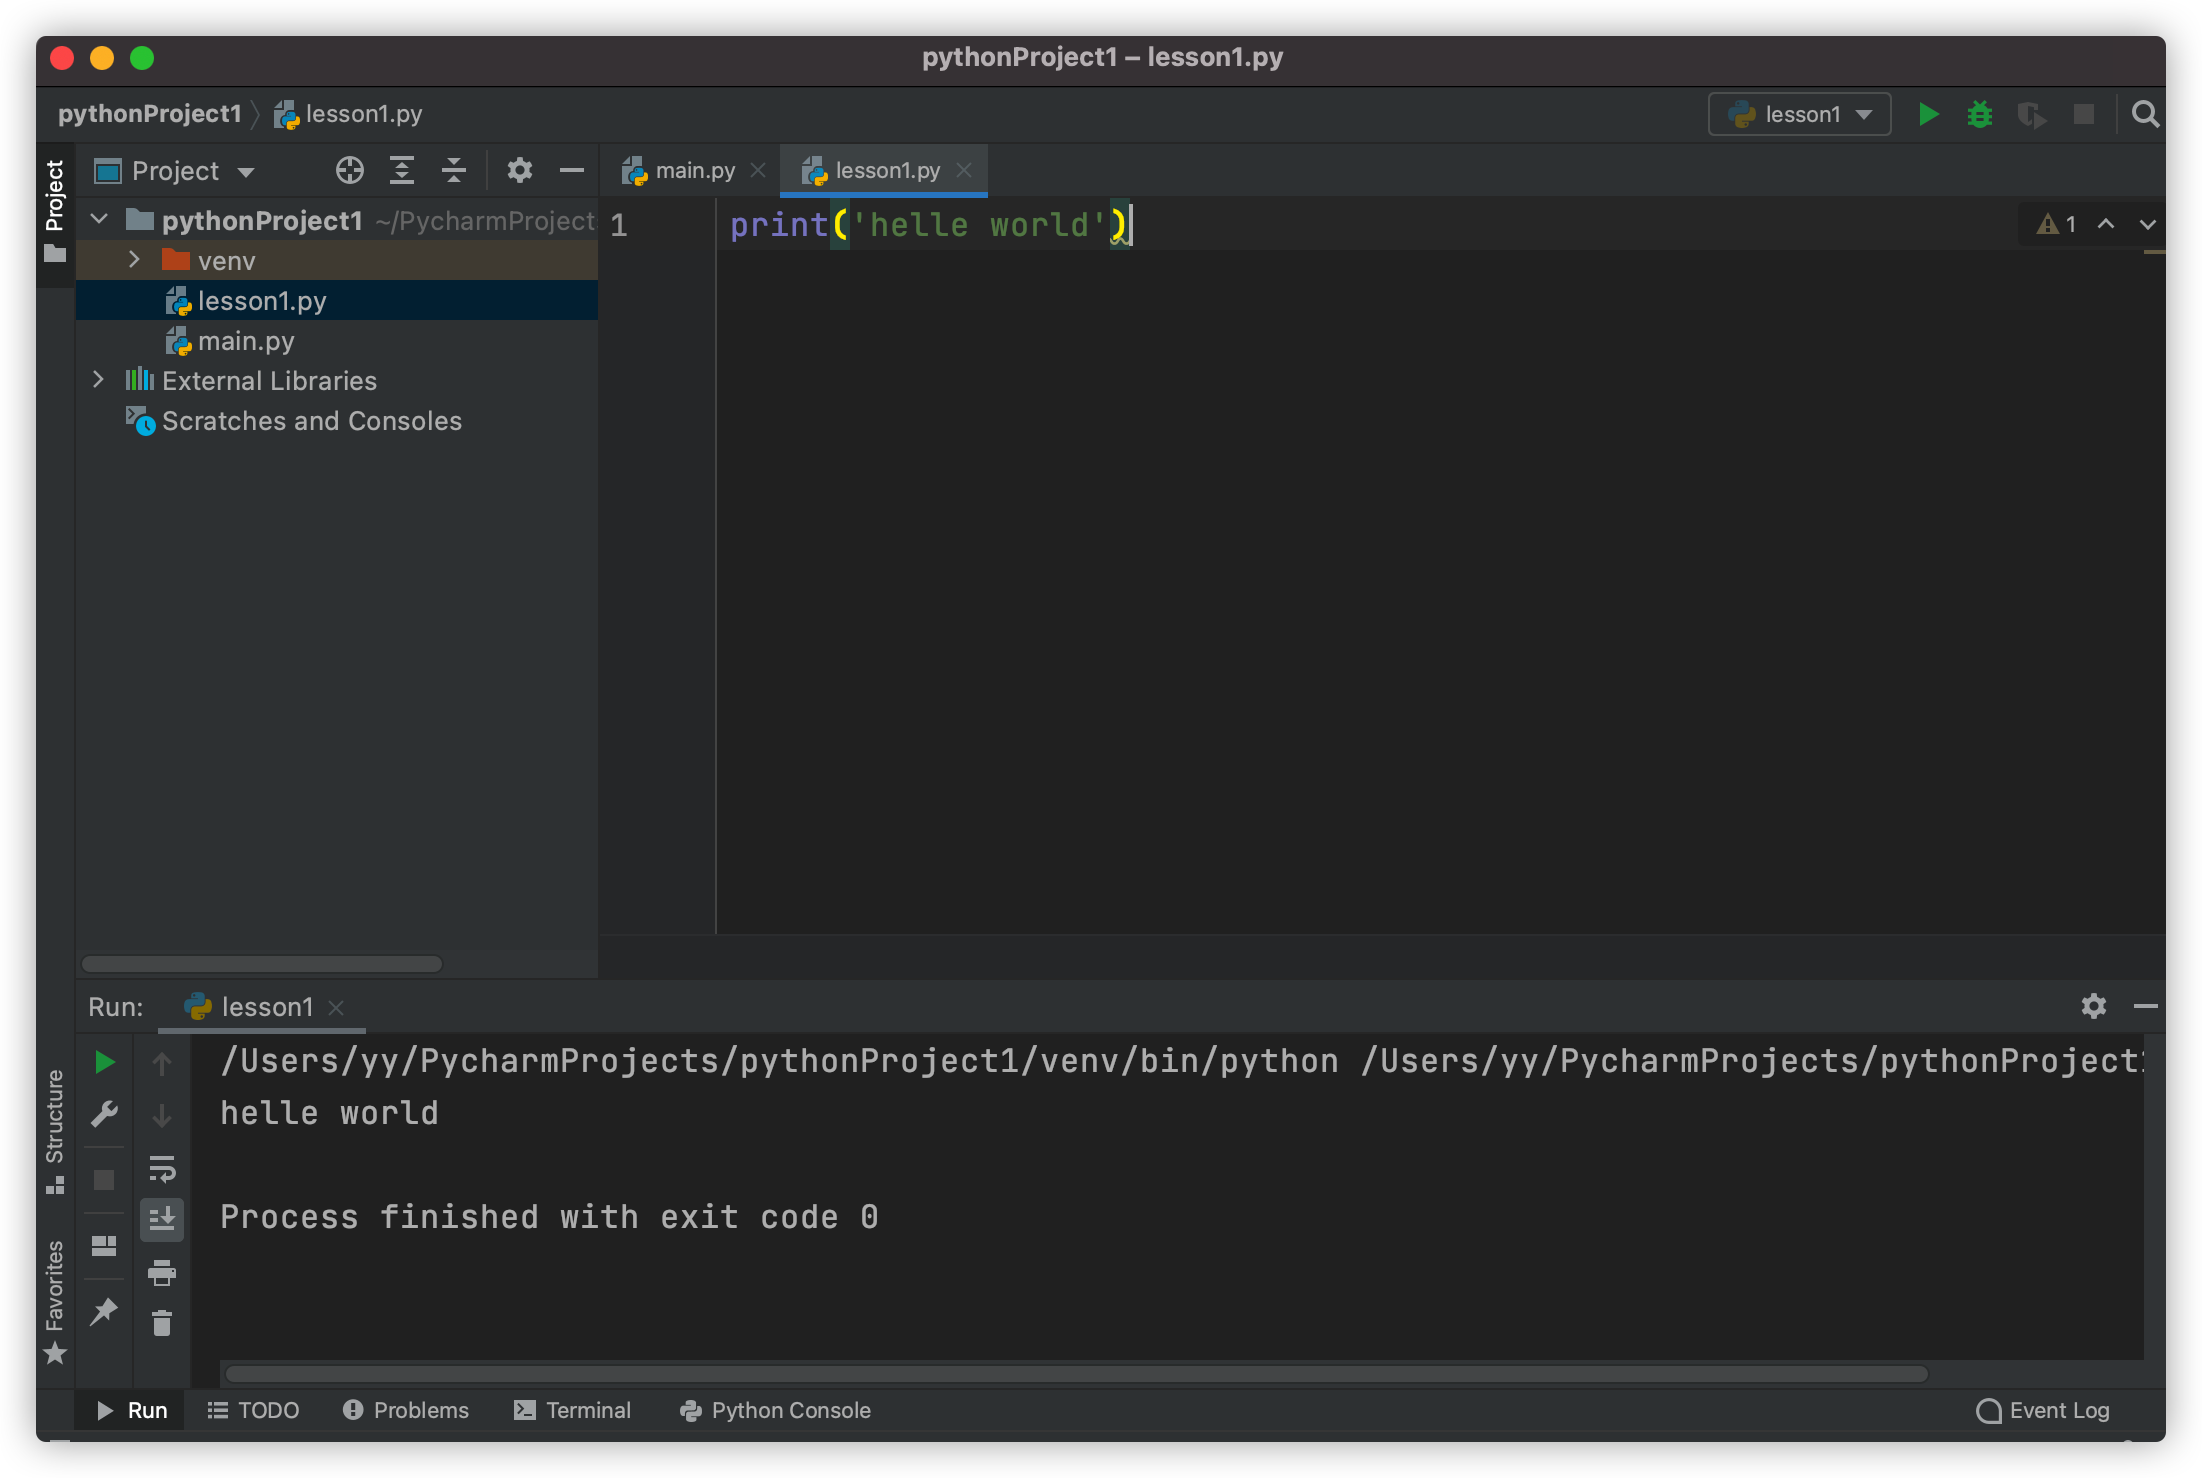Print run output with printer icon
Screen dimensions: 2202x1478
tap(162, 1272)
